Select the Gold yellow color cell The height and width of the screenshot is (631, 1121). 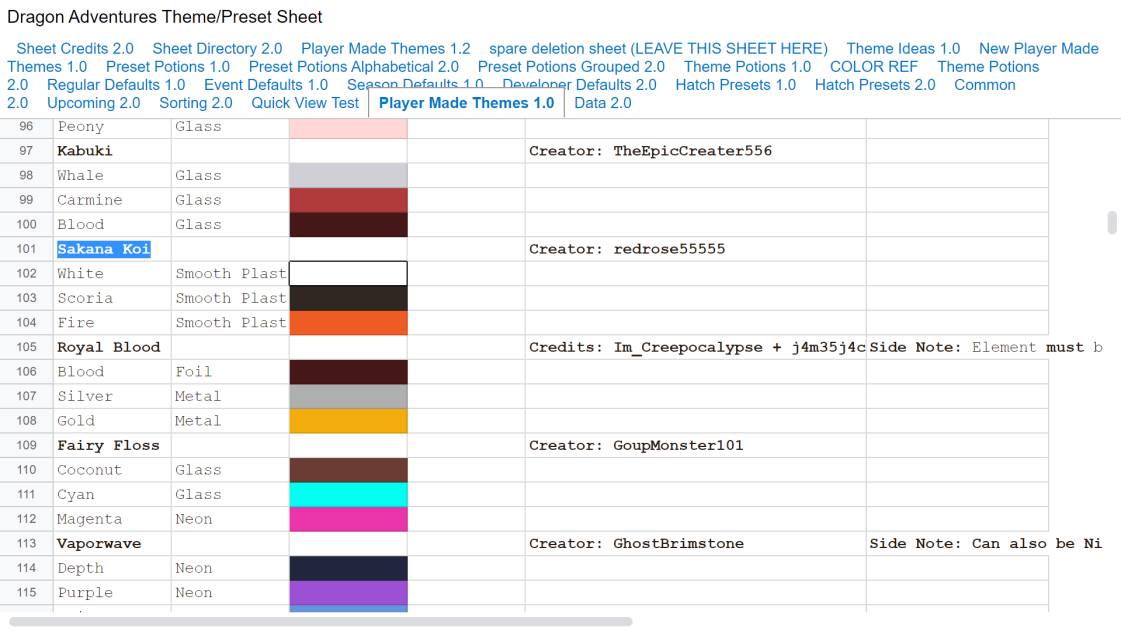tap(348, 421)
